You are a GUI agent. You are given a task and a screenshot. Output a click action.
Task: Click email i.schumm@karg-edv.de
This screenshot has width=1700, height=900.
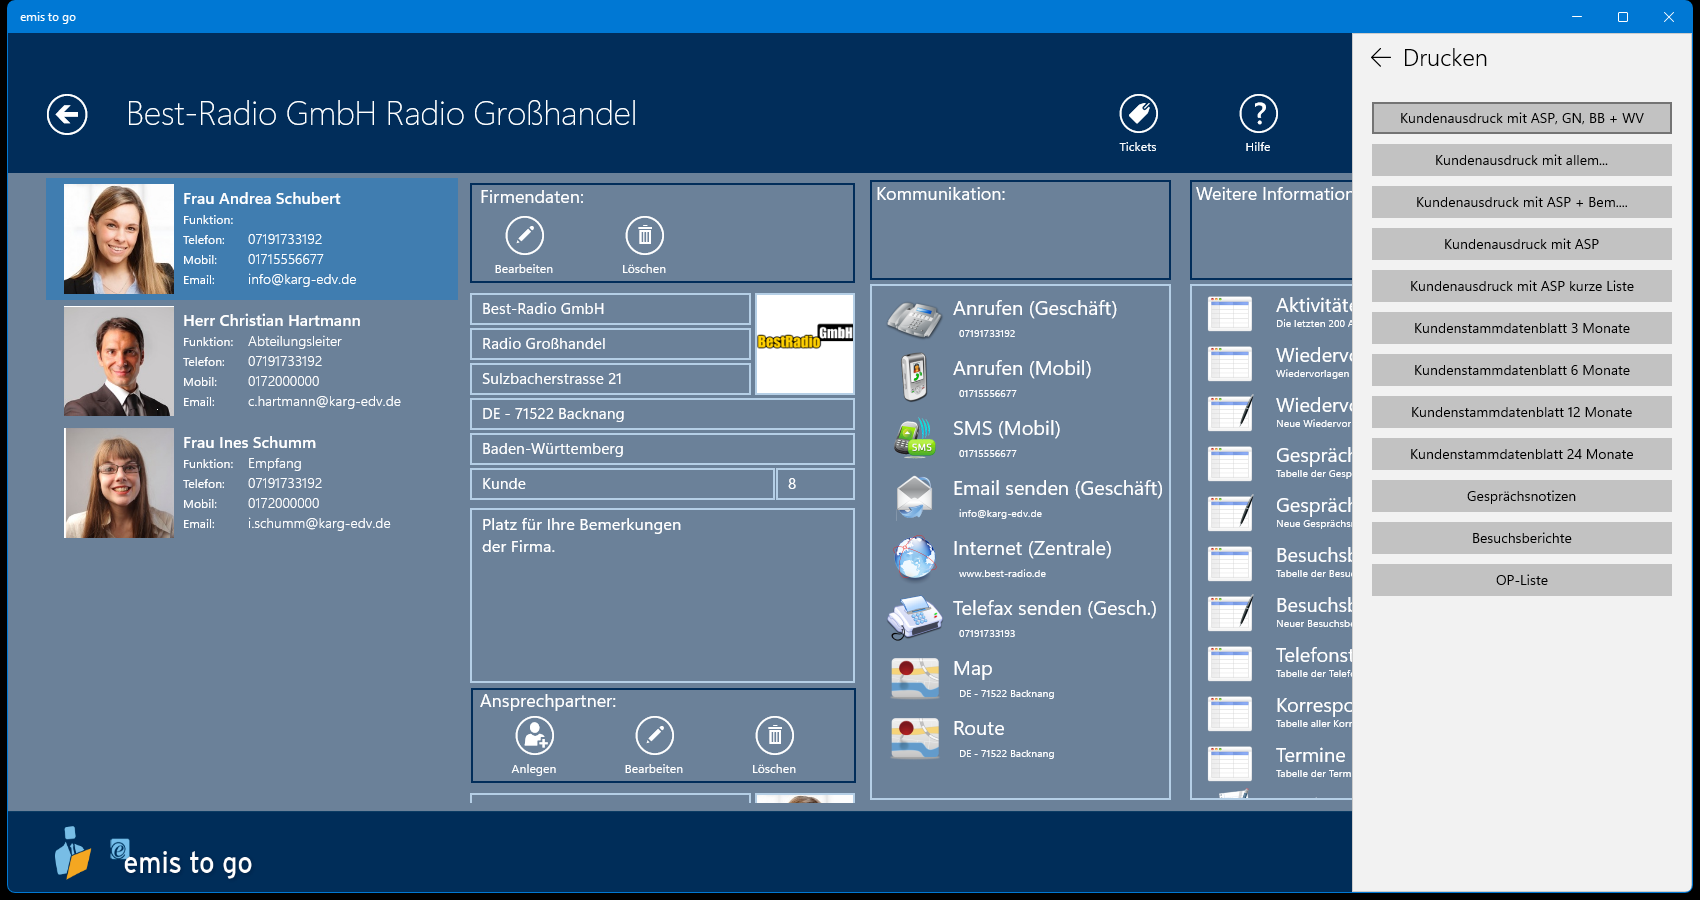point(319,524)
